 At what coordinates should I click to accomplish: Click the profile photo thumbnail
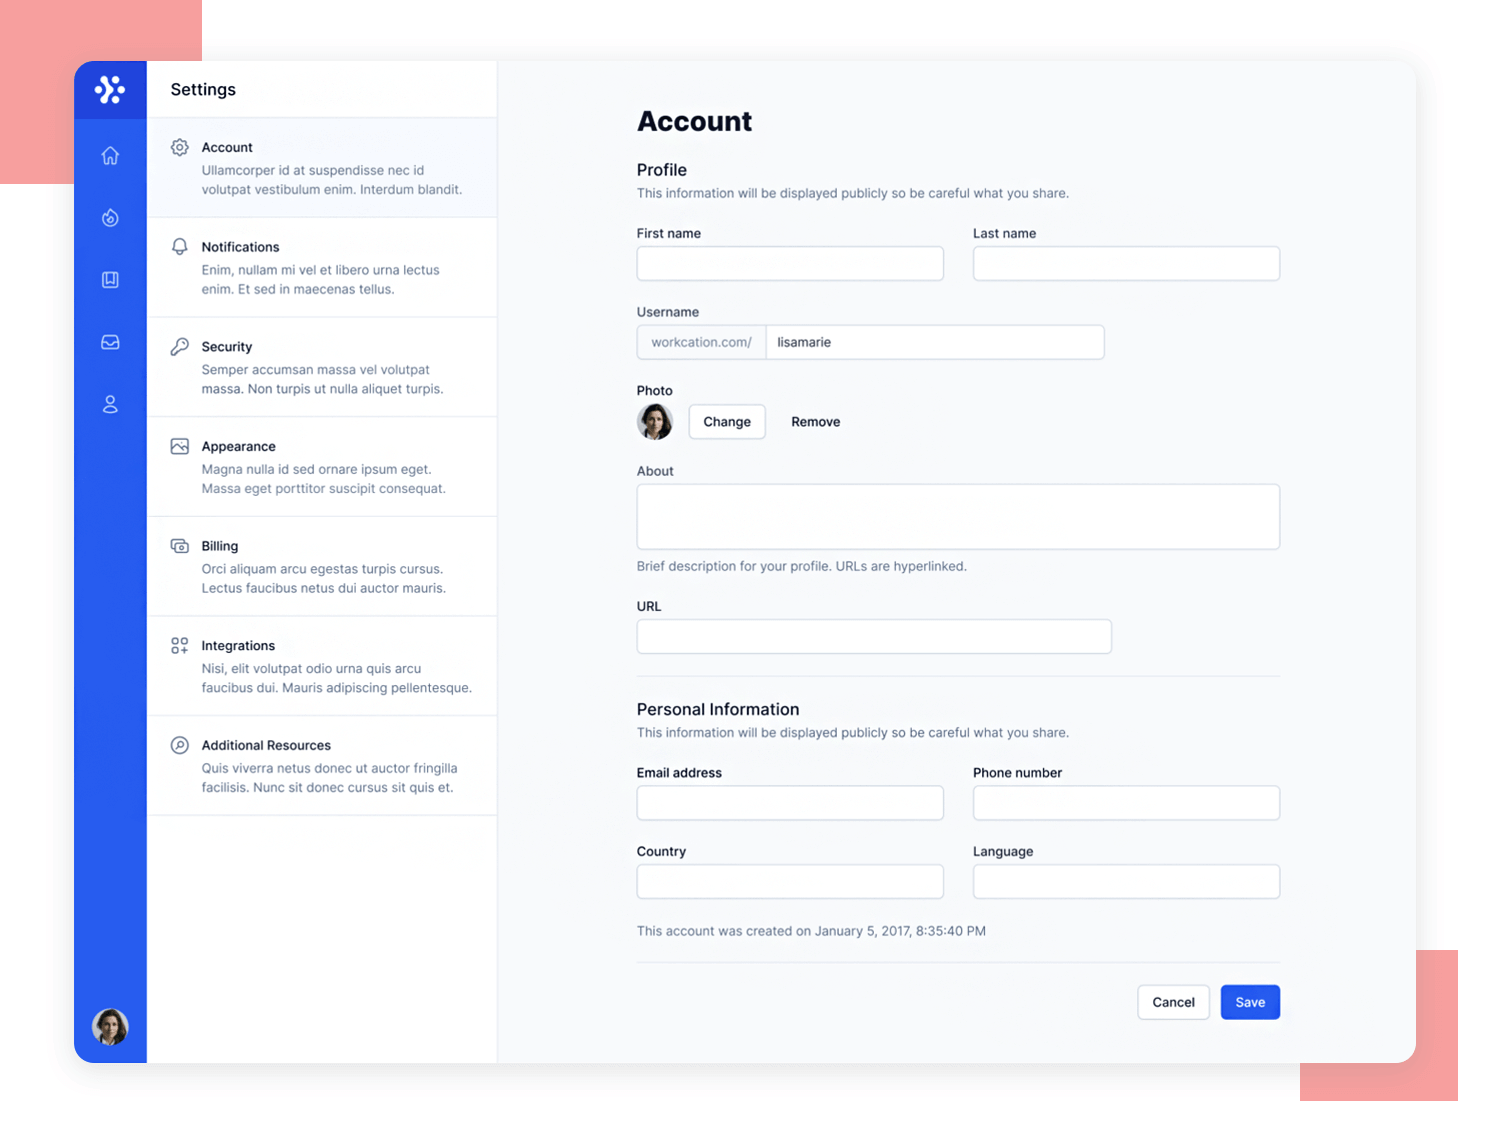(655, 422)
